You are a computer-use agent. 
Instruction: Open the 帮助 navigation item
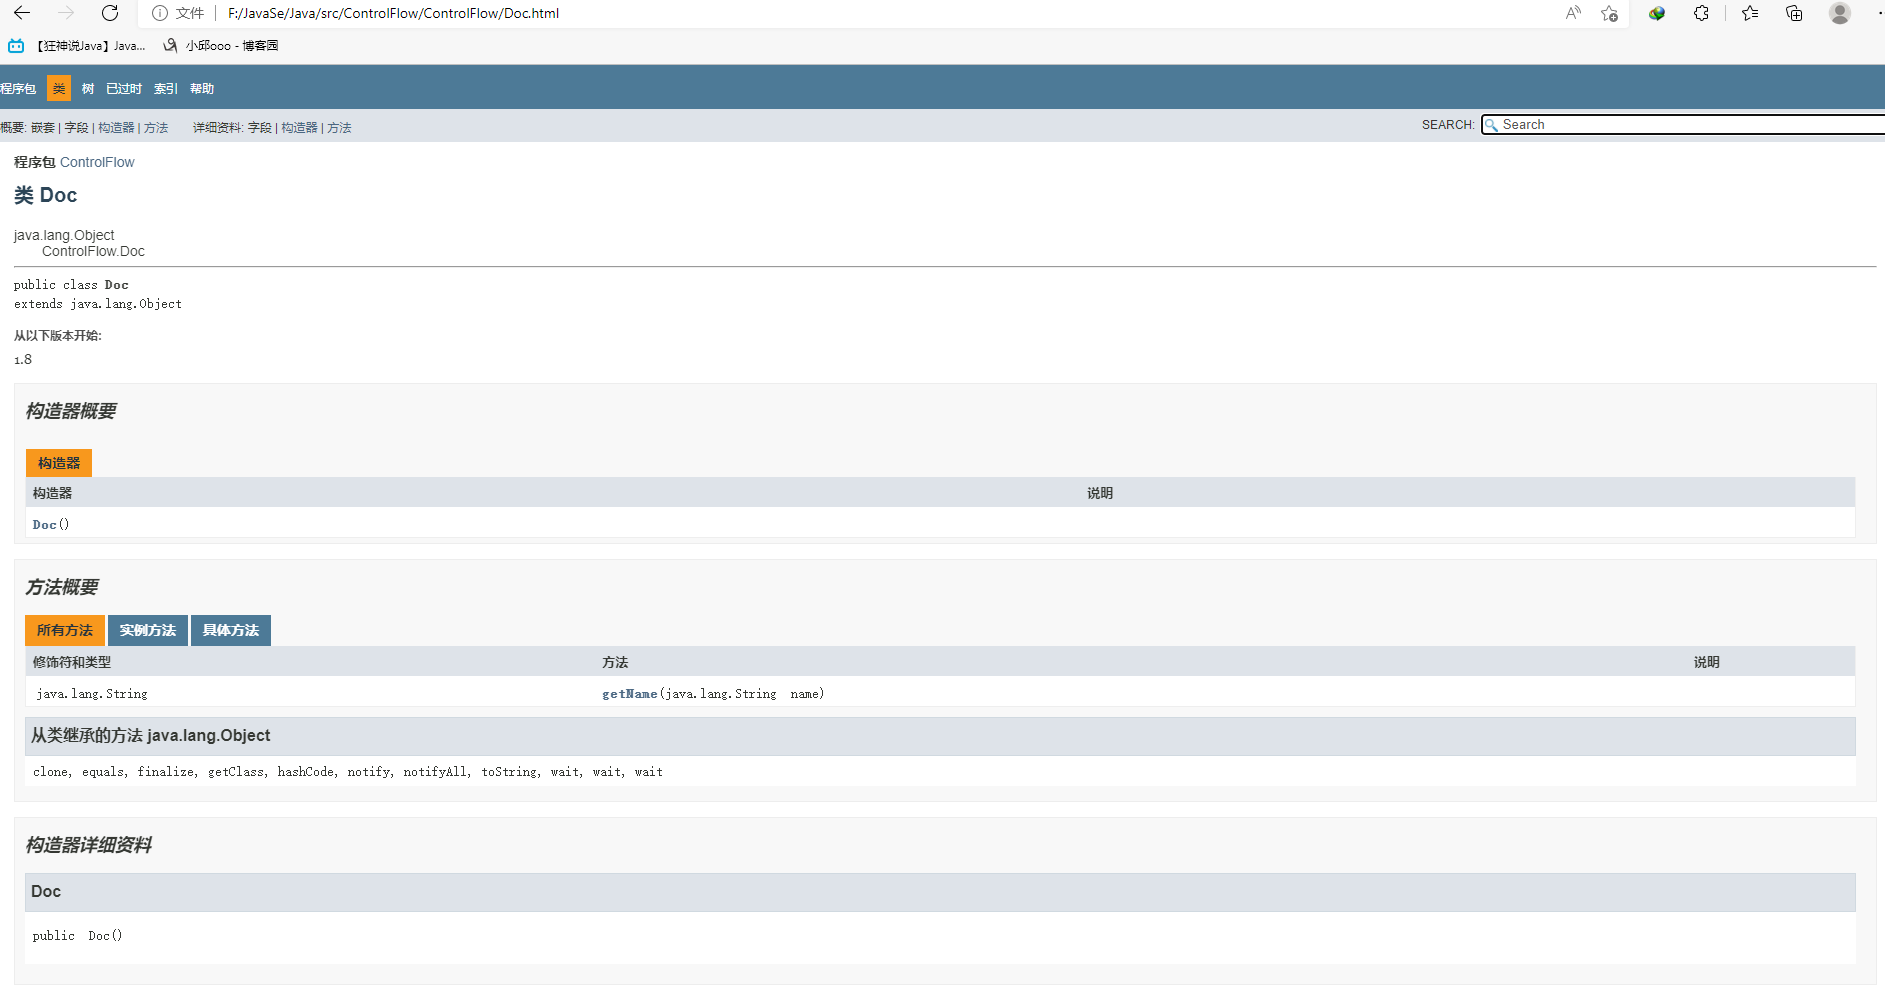tap(202, 89)
